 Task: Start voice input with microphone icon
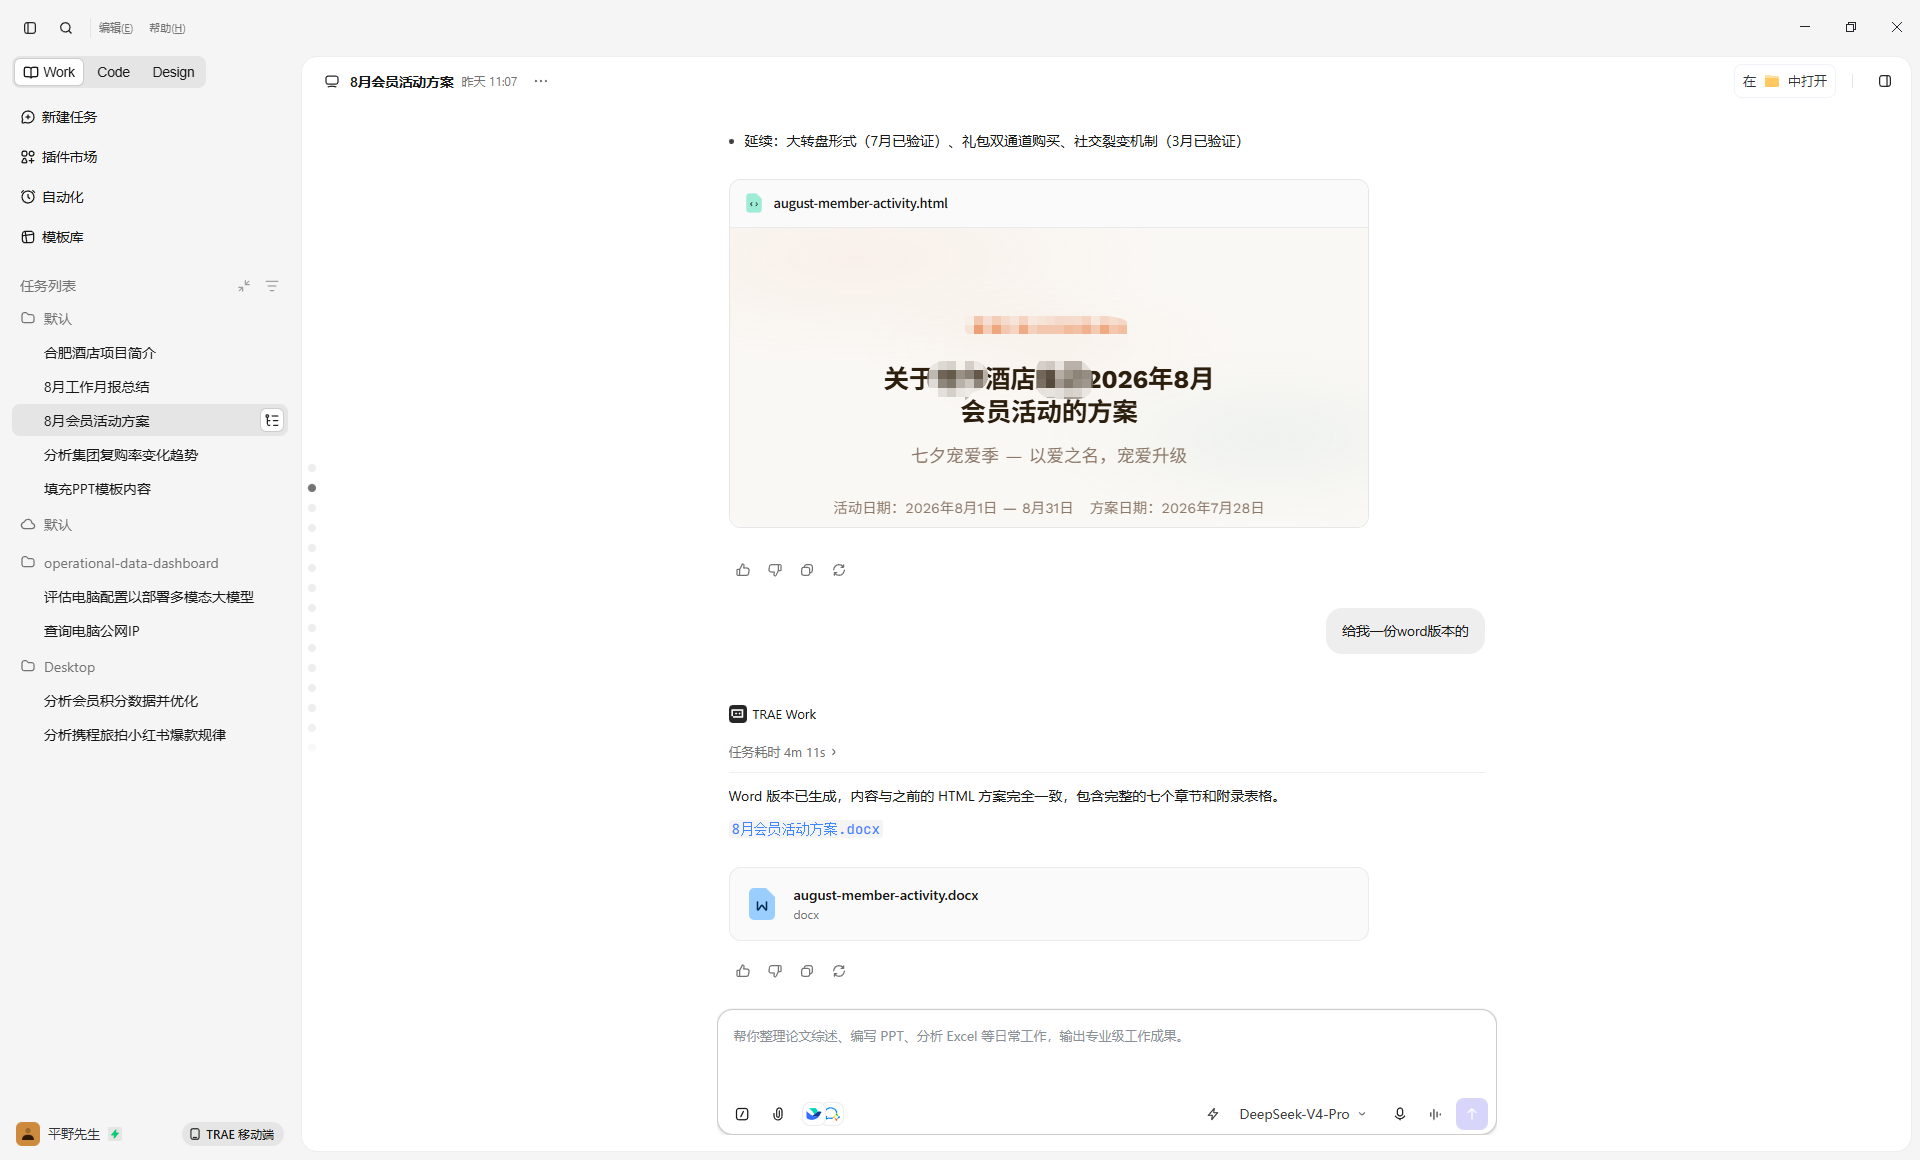[1400, 1114]
